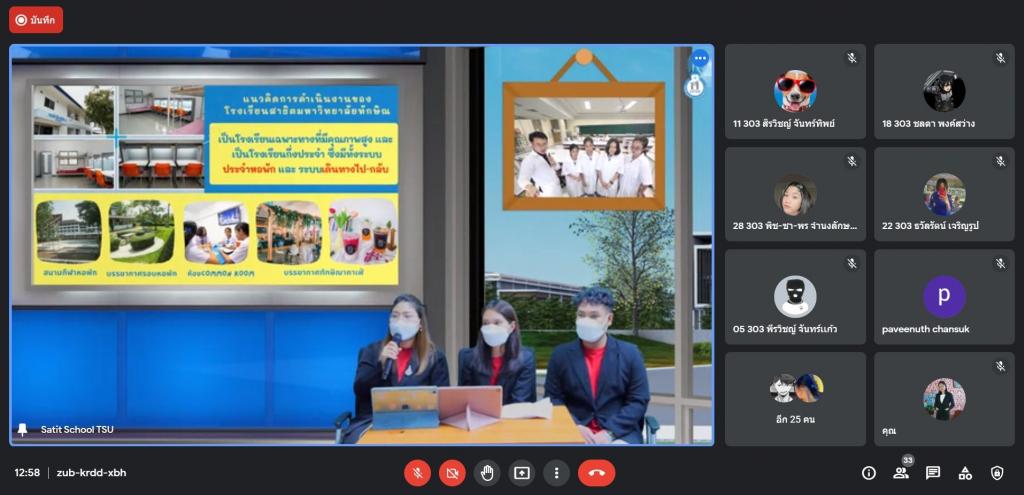
Task: Open the 'อีก 25 คน' more participants tile
Action: coord(795,399)
